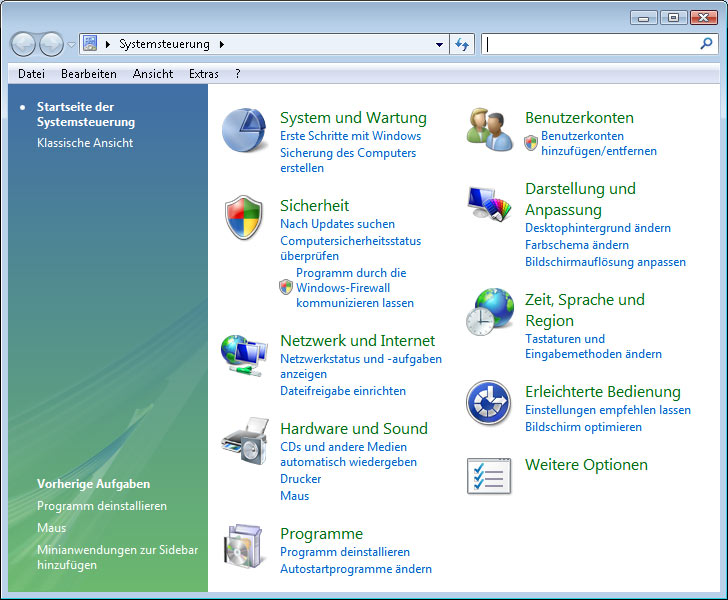
Task: Open the Bearbeiten menu
Action: tap(89, 74)
